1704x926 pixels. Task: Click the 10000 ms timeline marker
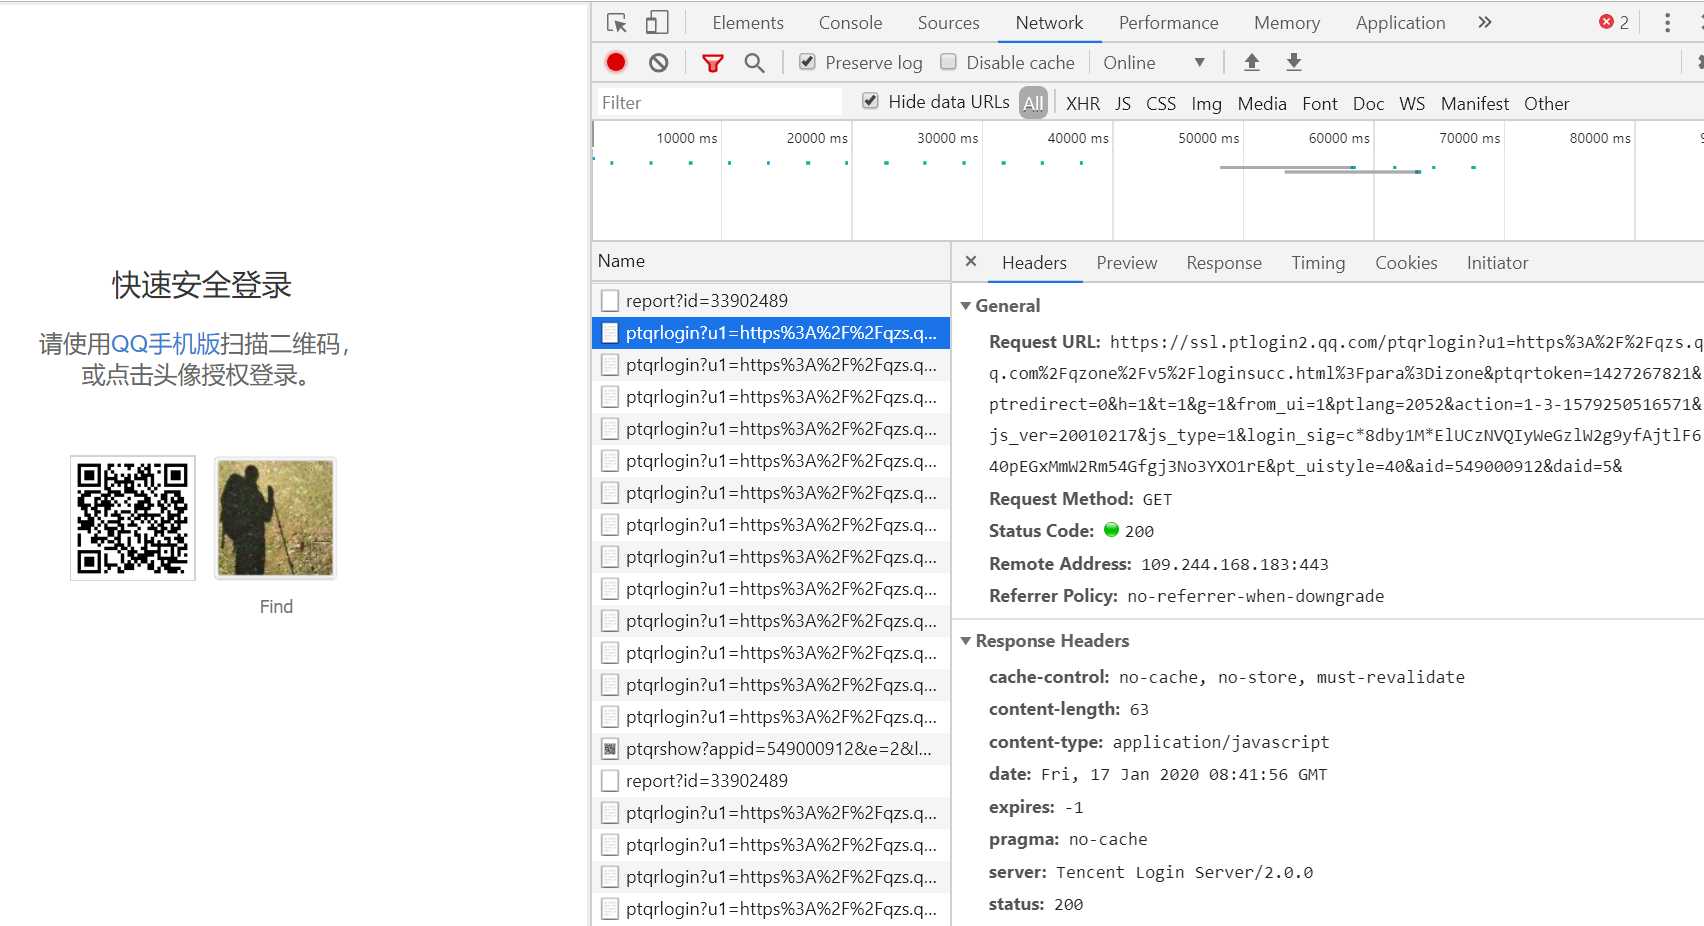click(686, 138)
